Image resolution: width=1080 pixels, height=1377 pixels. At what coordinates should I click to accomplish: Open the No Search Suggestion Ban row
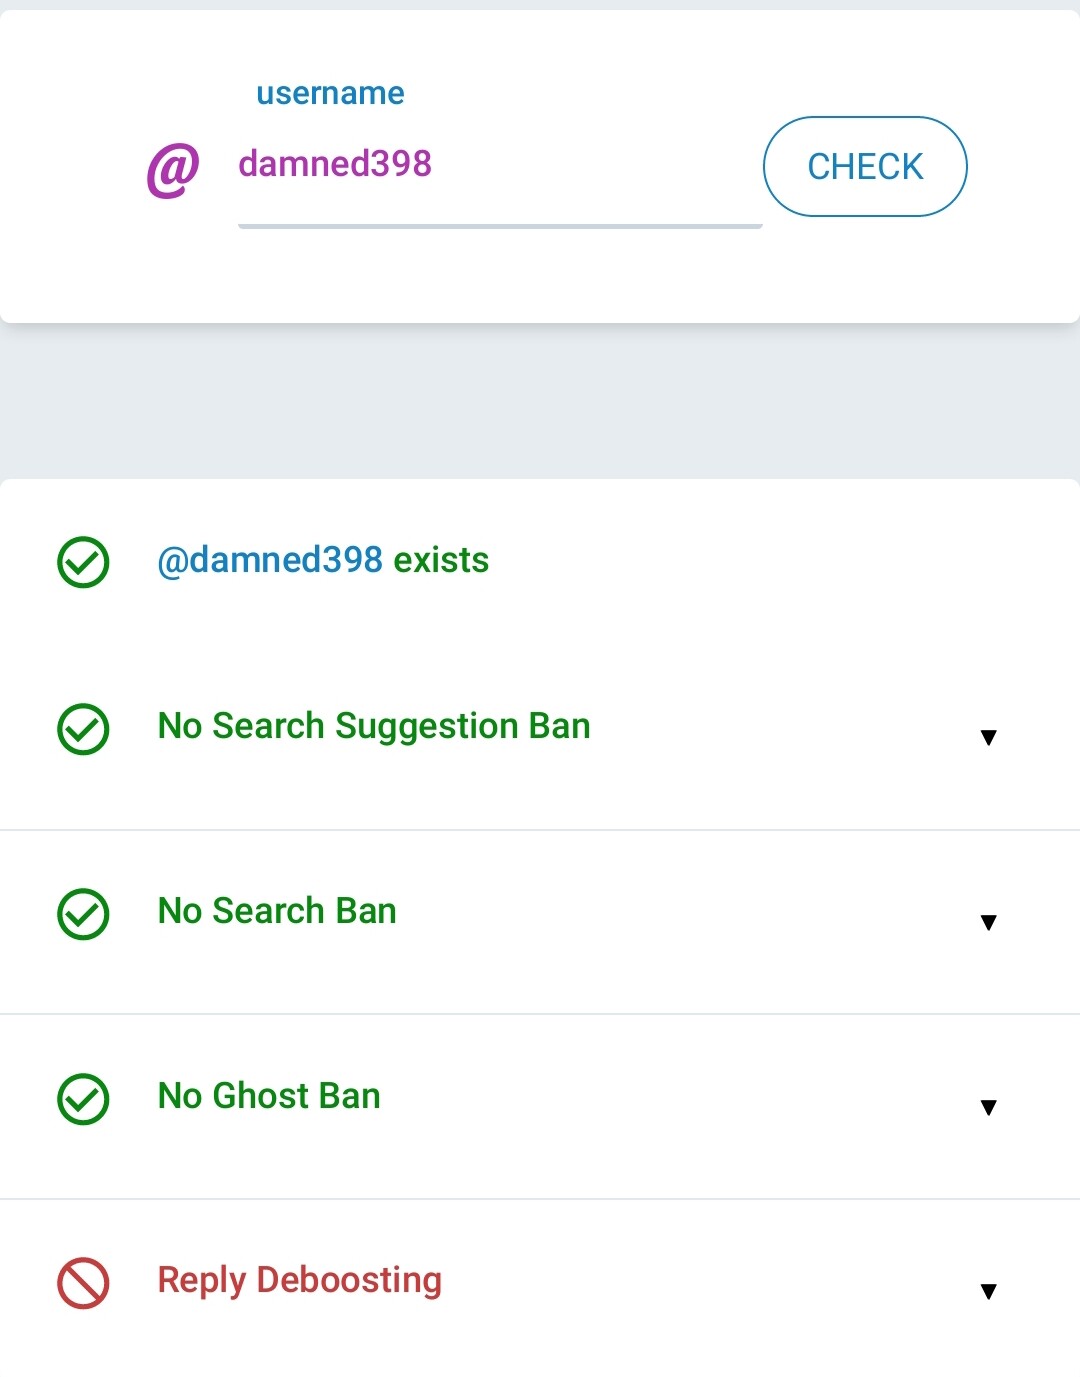click(540, 737)
